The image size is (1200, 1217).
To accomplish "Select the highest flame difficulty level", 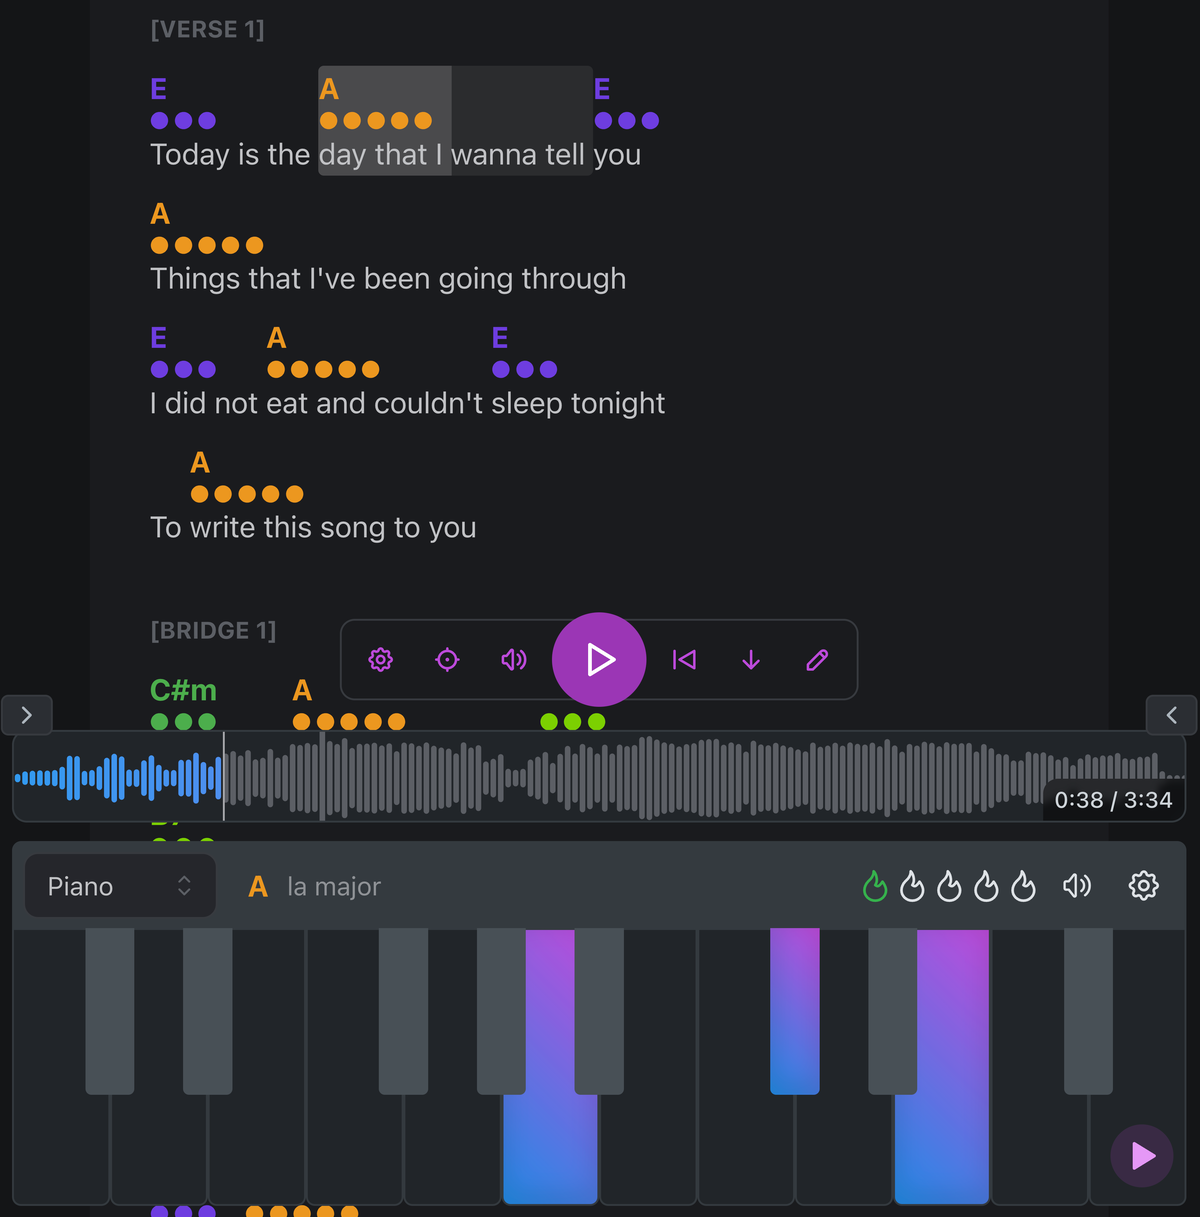I will tap(1023, 886).
